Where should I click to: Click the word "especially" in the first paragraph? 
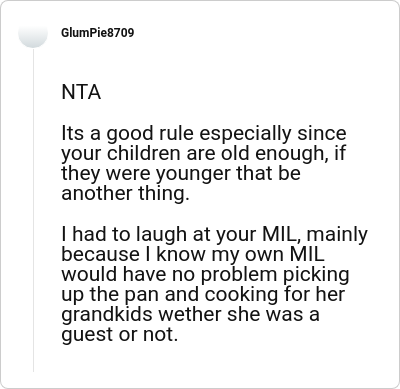coord(245,134)
